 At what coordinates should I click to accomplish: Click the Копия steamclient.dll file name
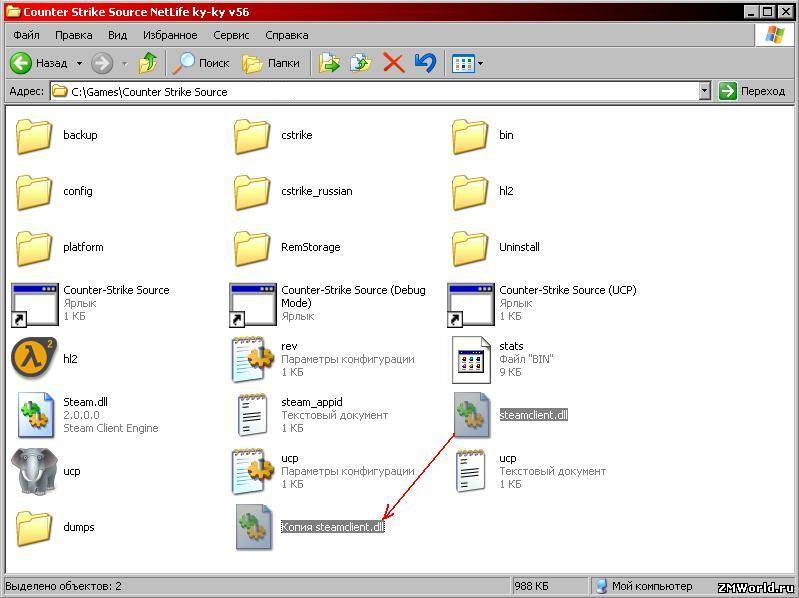pos(333,527)
